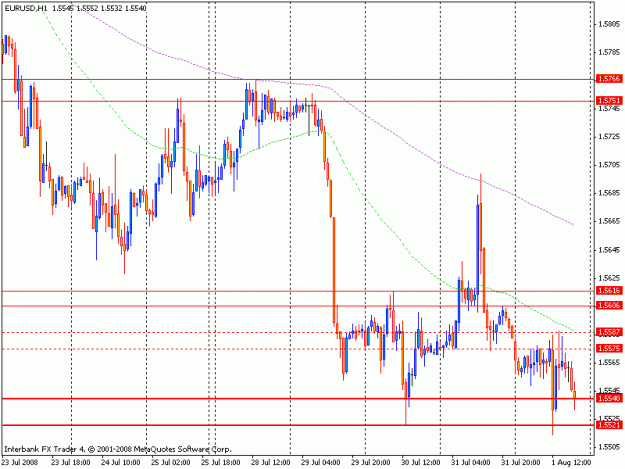Click the 1.5565 price scale value

pyautogui.click(x=609, y=363)
